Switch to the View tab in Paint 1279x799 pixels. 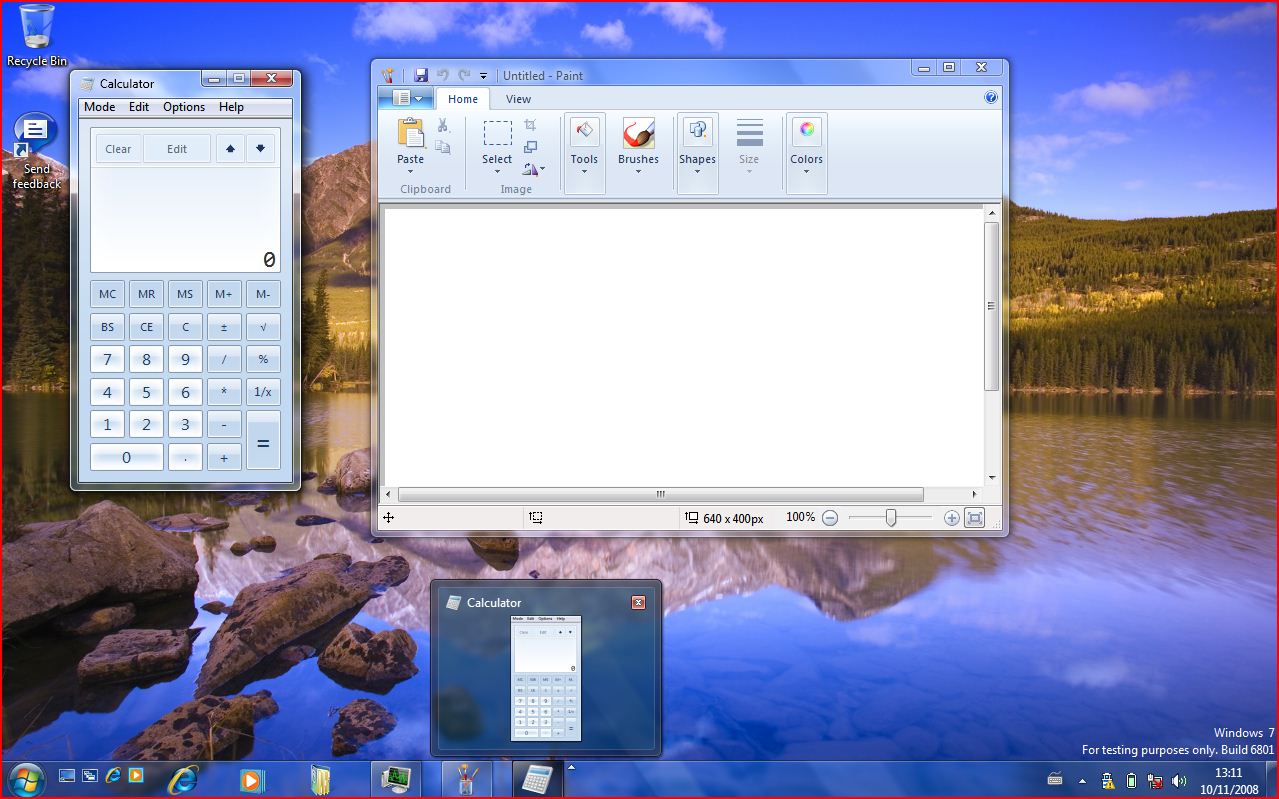pyautogui.click(x=518, y=99)
